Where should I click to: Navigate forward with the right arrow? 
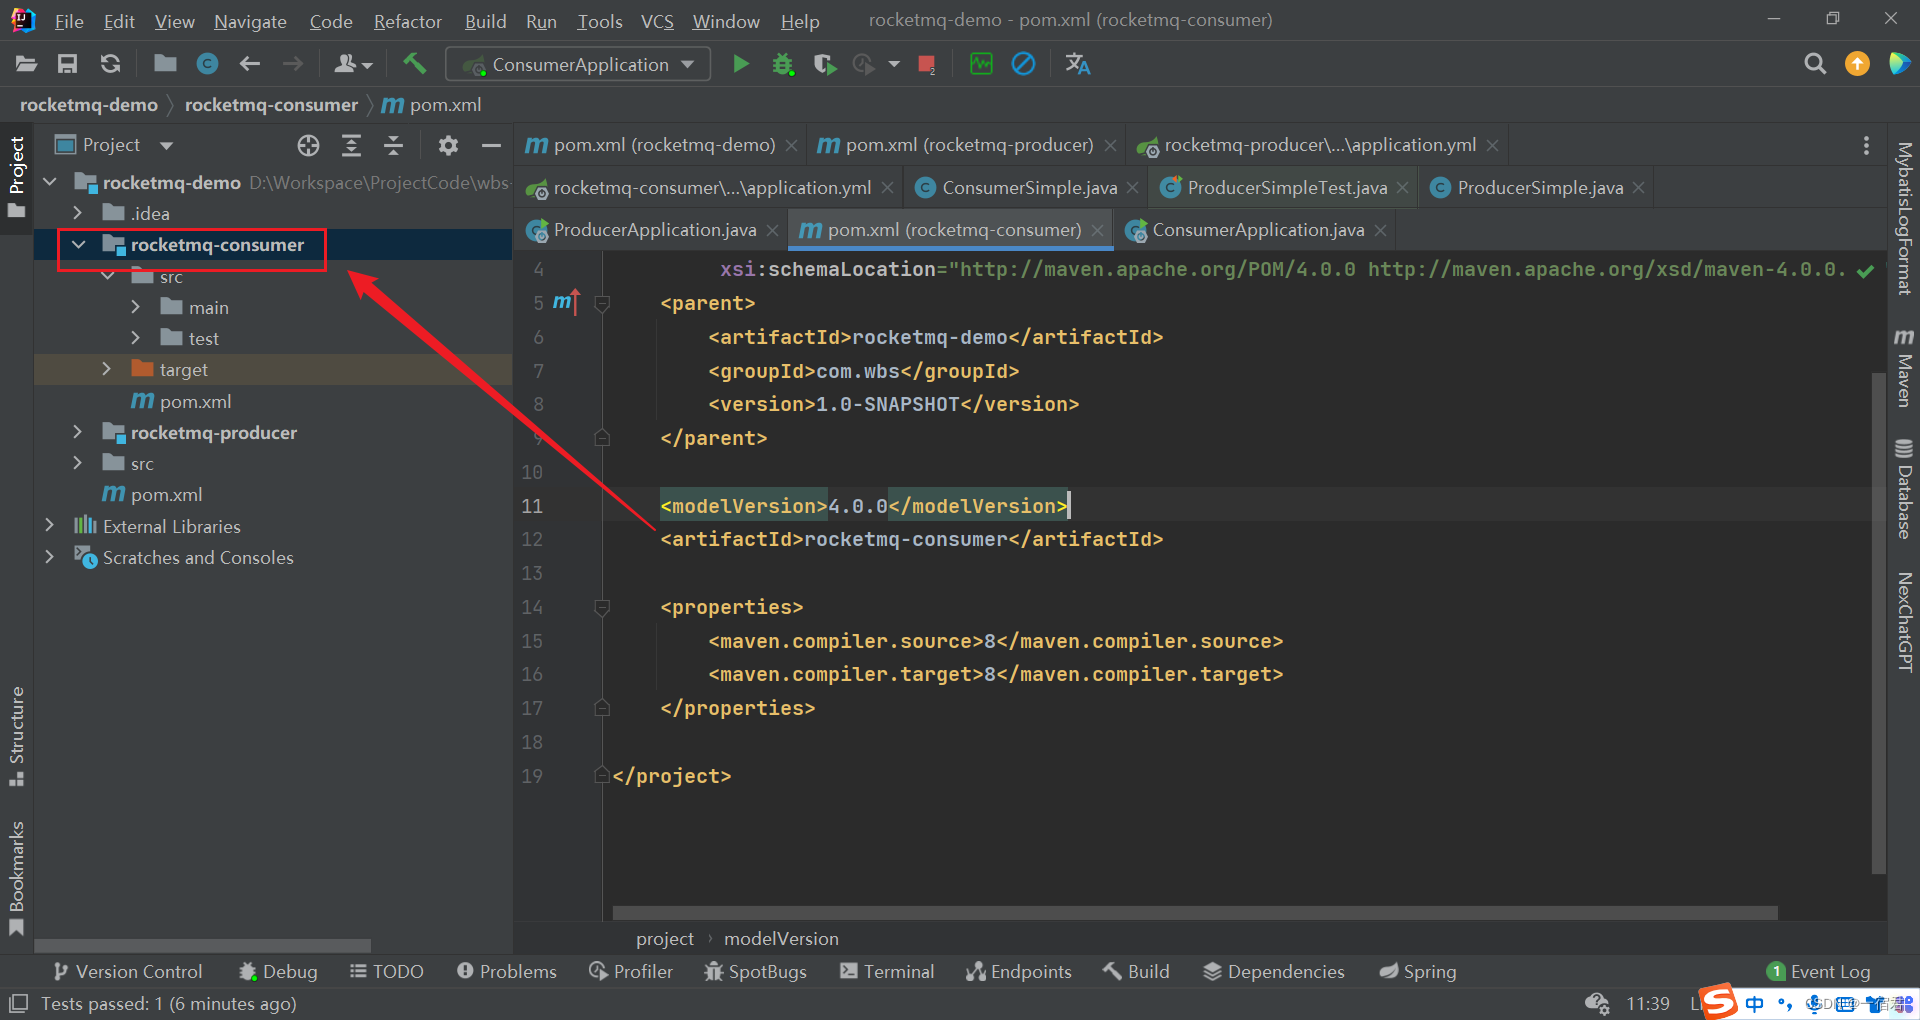click(x=293, y=64)
